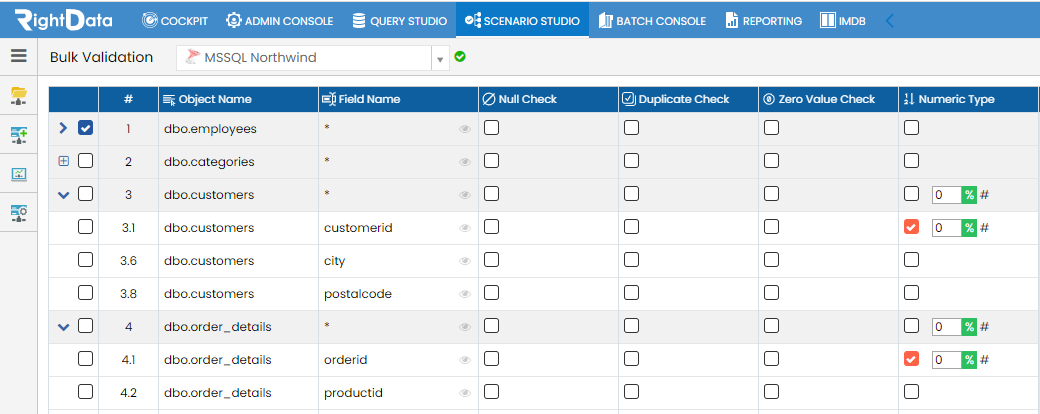Switch to the Query Studio tab
This screenshot has width=1040, height=414.
click(x=399, y=21)
